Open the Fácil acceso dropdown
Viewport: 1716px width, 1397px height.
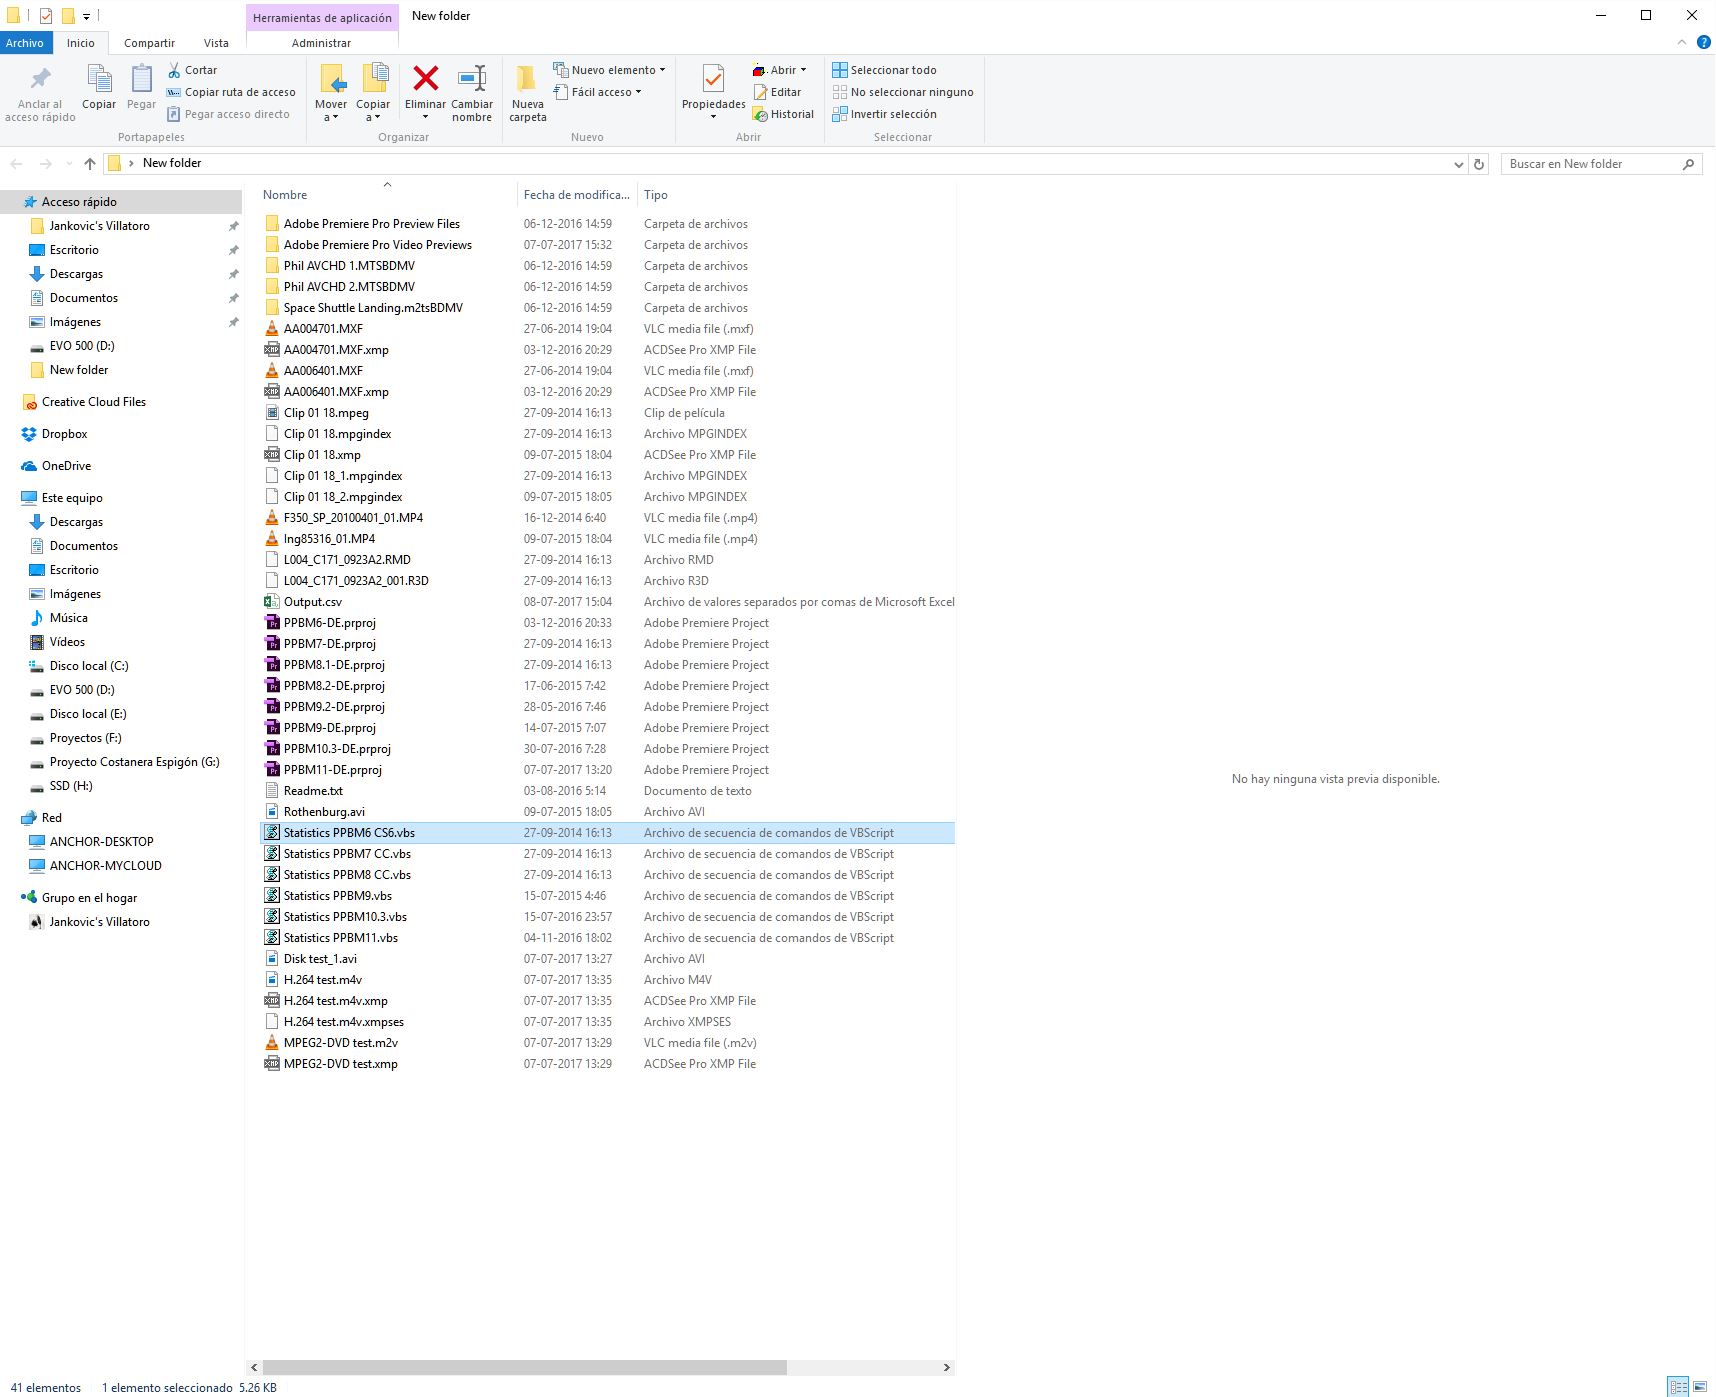(x=597, y=92)
